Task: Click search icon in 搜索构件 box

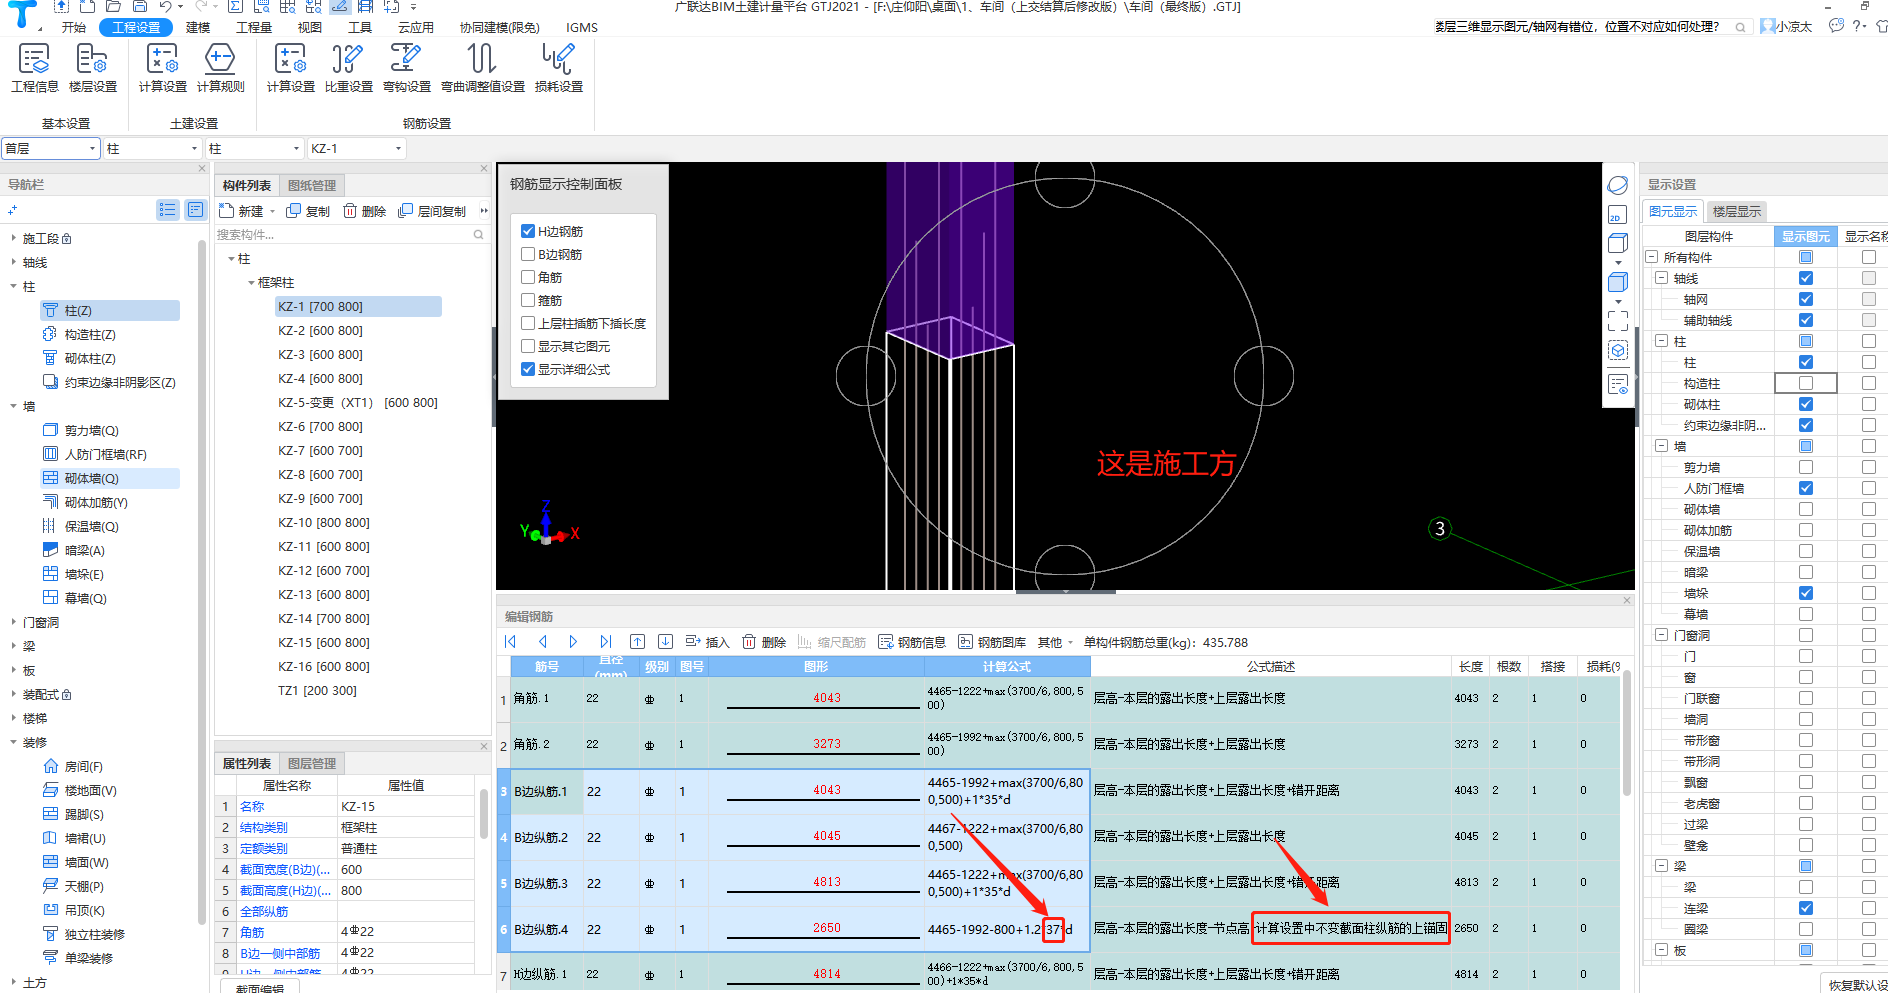Action: coord(478,235)
